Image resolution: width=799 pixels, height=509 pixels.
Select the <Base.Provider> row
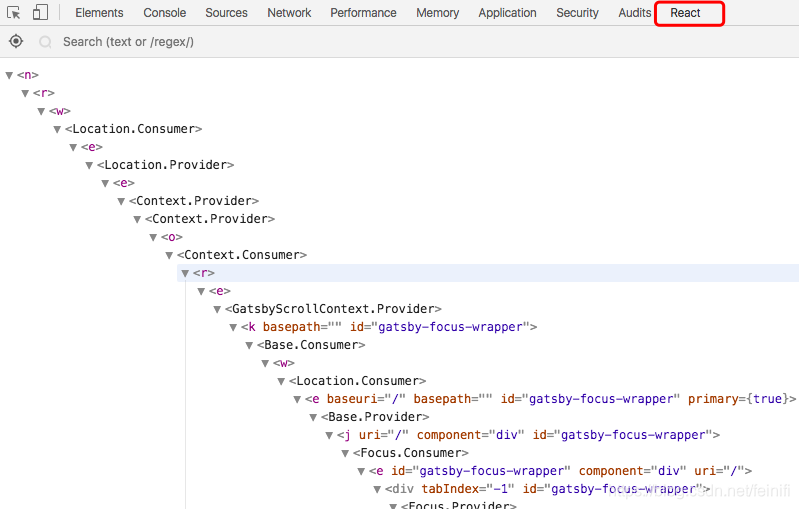tap(375, 417)
